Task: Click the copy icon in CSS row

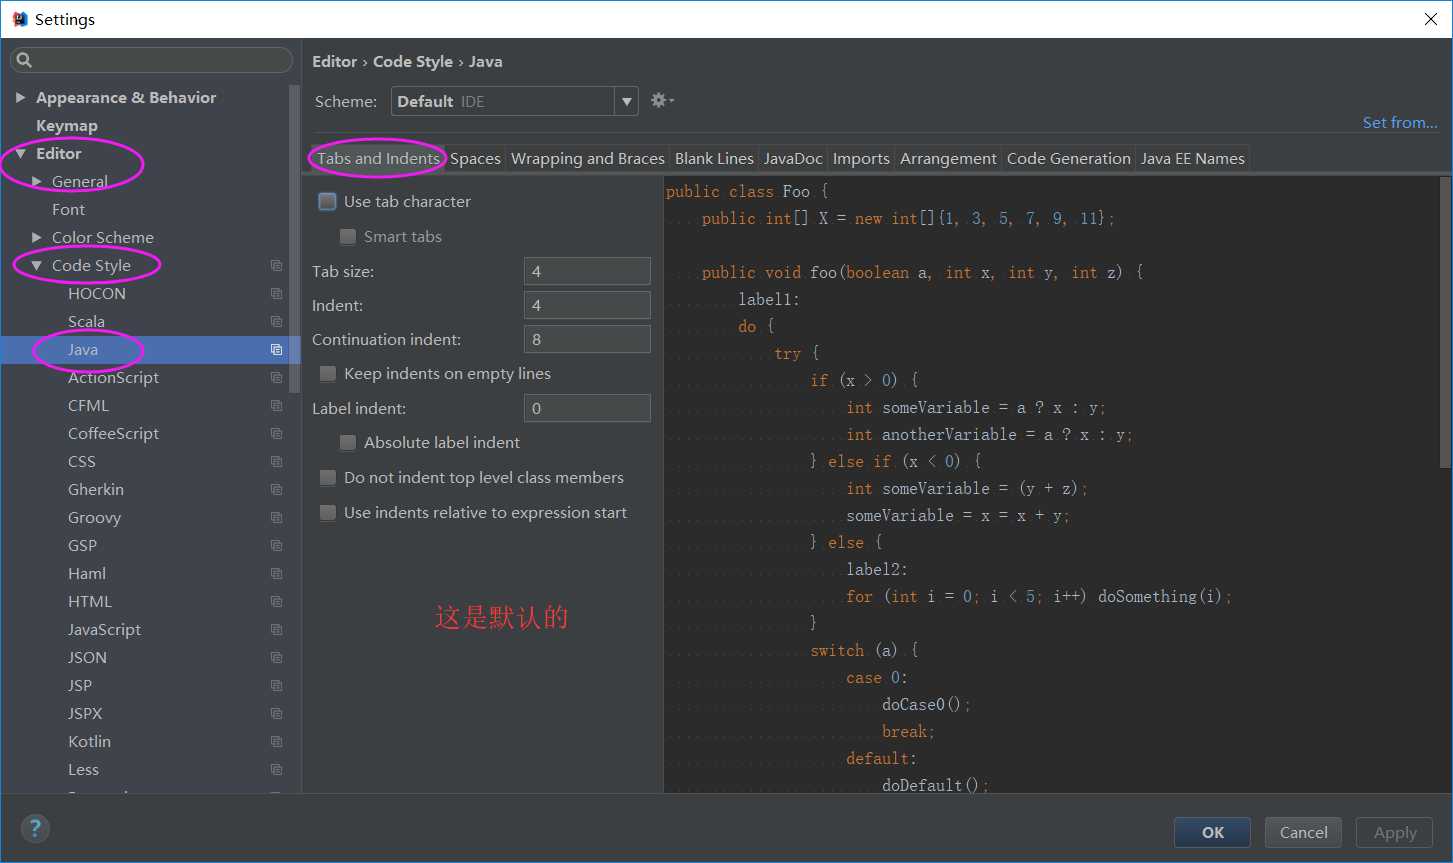Action: pos(276,462)
